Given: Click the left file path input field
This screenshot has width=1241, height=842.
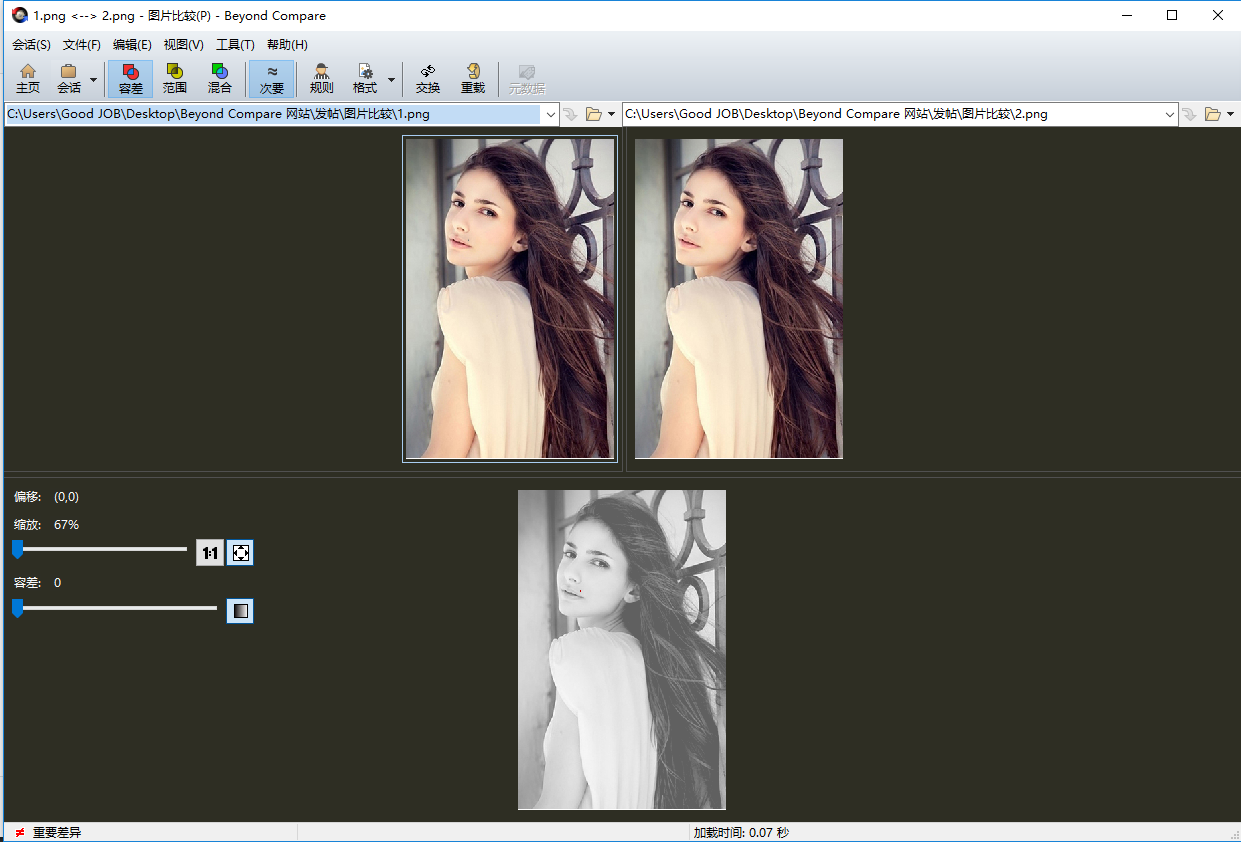Looking at the screenshot, I should point(272,114).
